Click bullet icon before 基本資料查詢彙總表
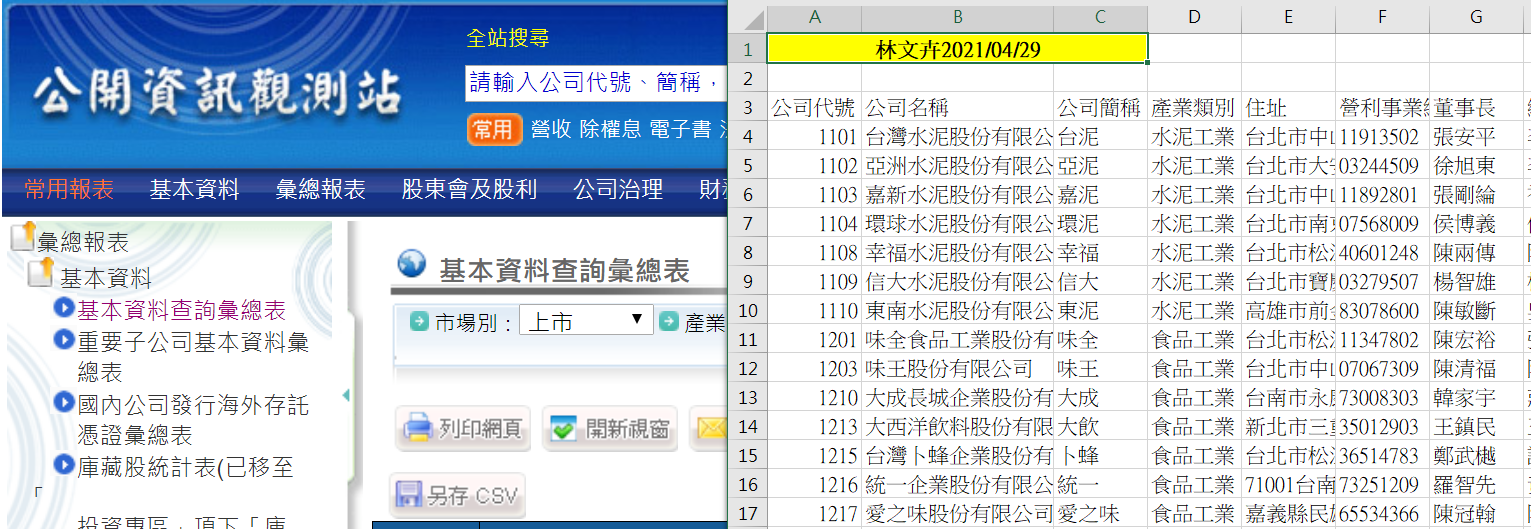This screenshot has height=529, width=1531. point(66,308)
